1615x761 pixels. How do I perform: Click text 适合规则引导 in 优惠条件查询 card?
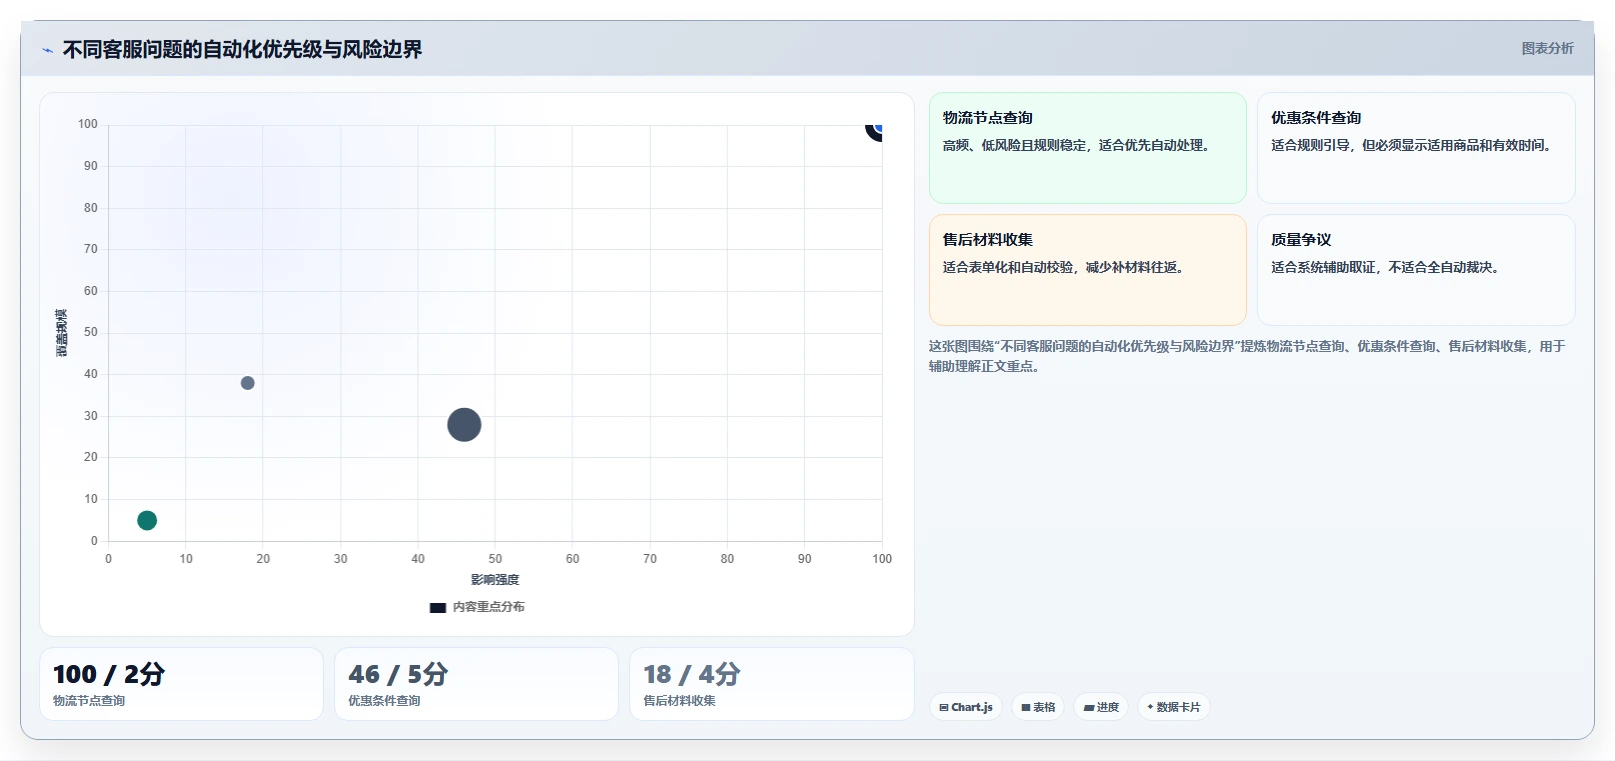click(1310, 145)
